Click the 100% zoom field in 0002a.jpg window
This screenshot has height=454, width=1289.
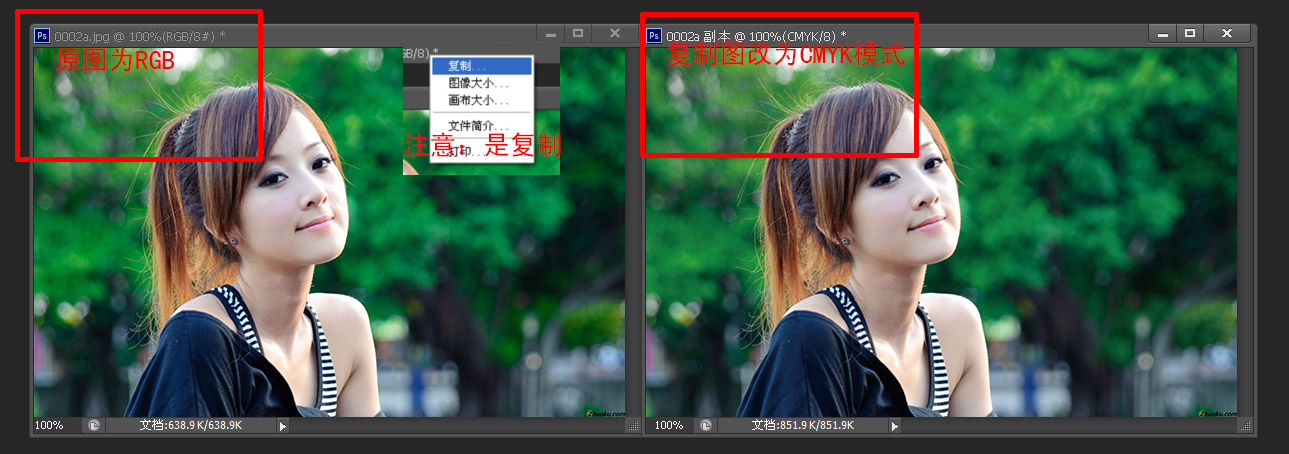click(58, 425)
